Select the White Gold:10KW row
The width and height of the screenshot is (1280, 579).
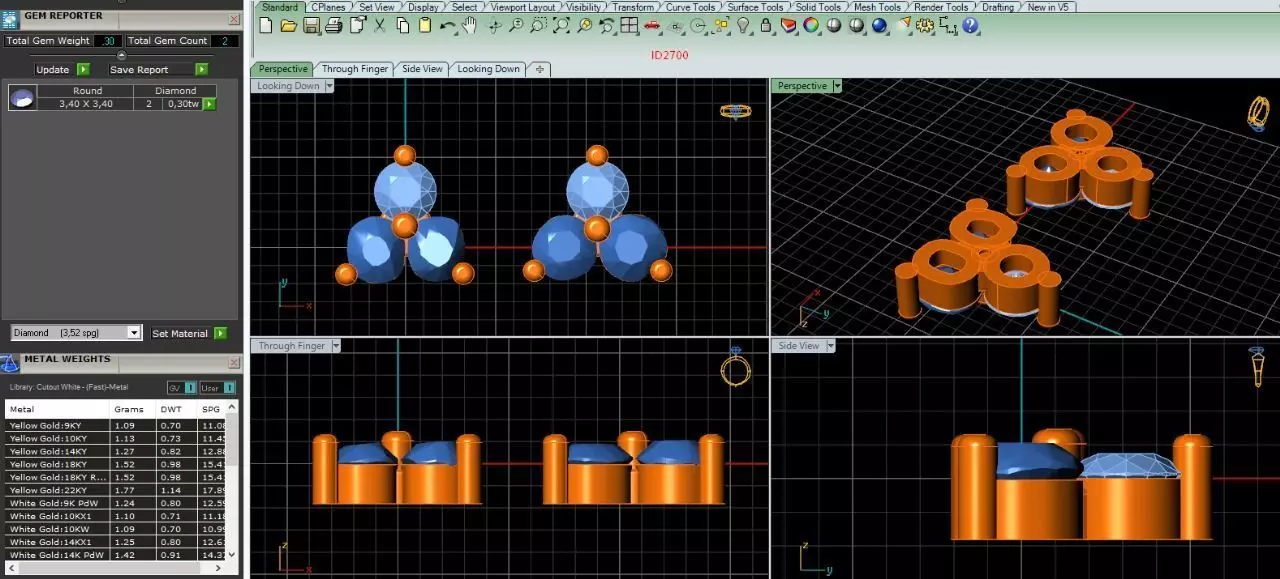[x=115, y=529]
